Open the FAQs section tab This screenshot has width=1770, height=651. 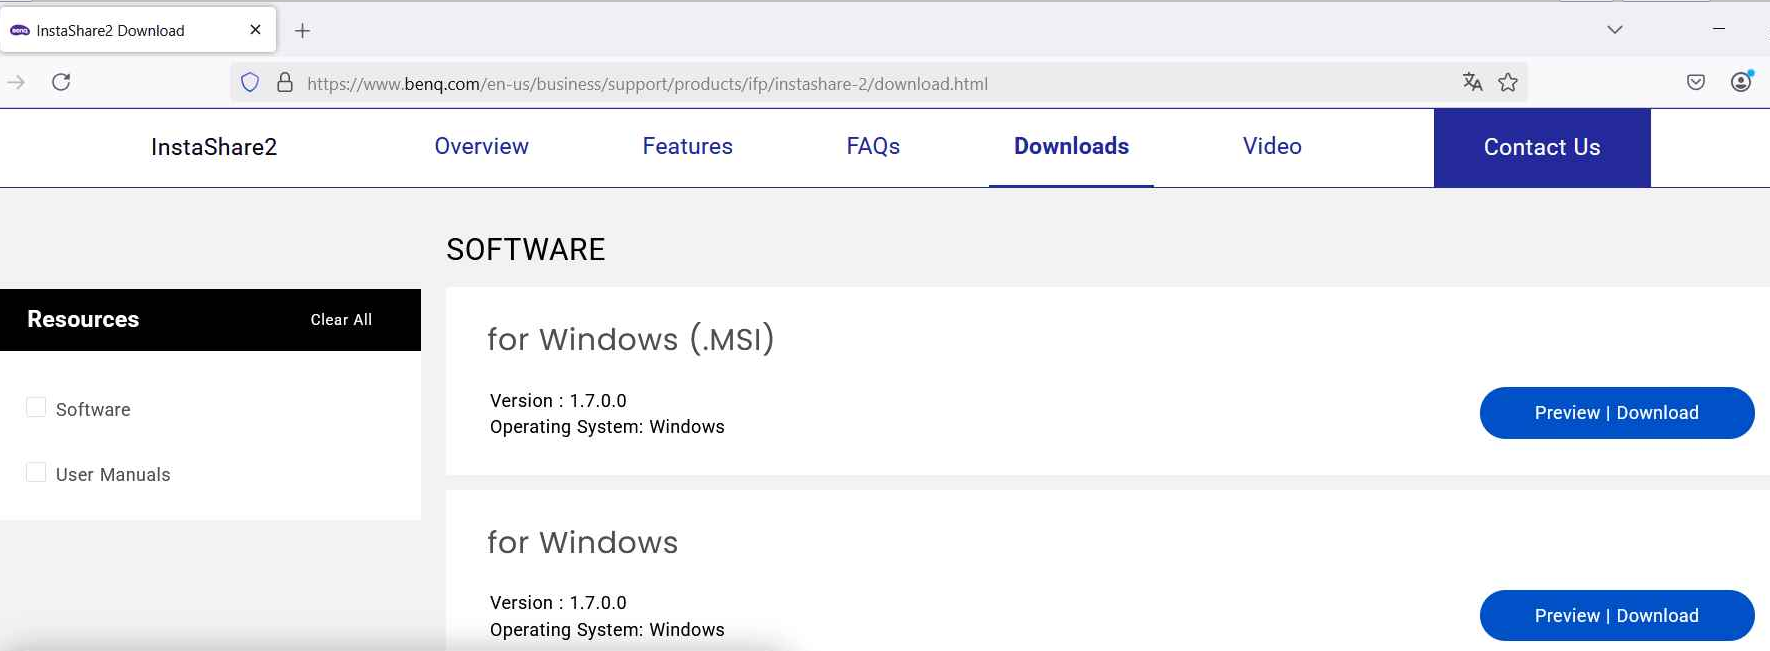873,146
